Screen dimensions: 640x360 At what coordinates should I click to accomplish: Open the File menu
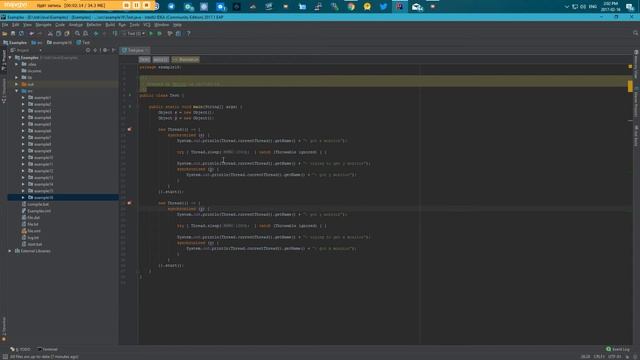pos(5,25)
